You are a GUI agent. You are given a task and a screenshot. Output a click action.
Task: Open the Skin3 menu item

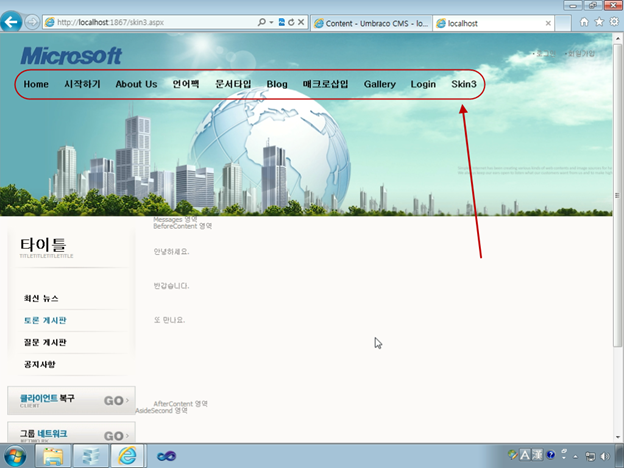point(464,84)
